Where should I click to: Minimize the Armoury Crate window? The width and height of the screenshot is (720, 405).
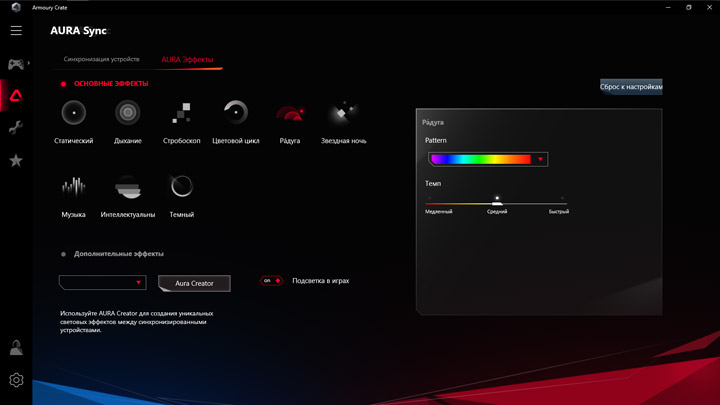coord(668,7)
